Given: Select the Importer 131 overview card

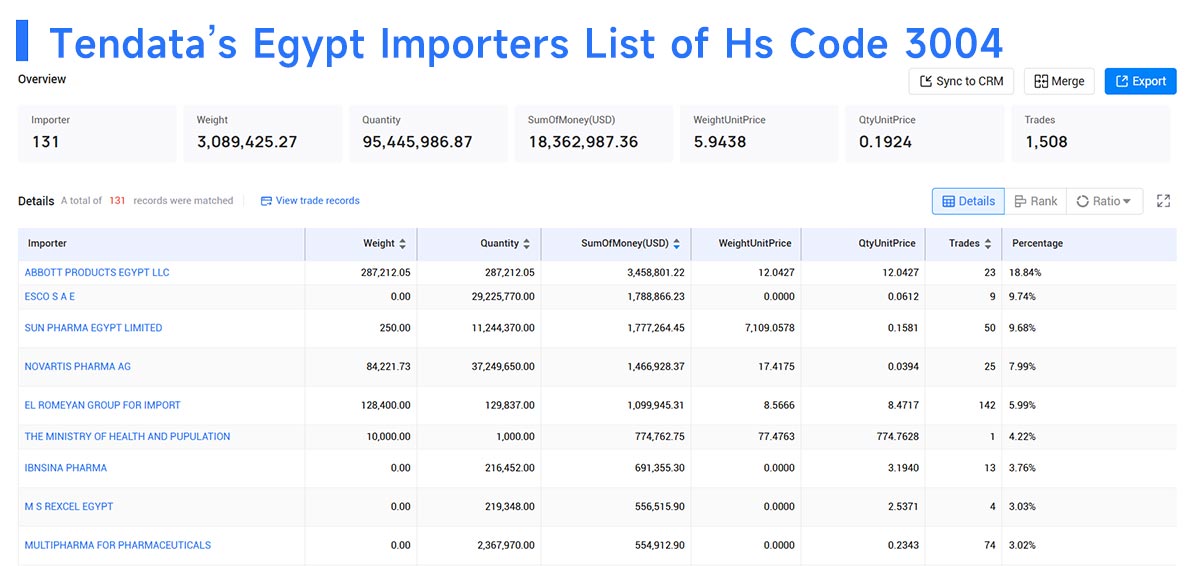Looking at the screenshot, I should [97, 134].
